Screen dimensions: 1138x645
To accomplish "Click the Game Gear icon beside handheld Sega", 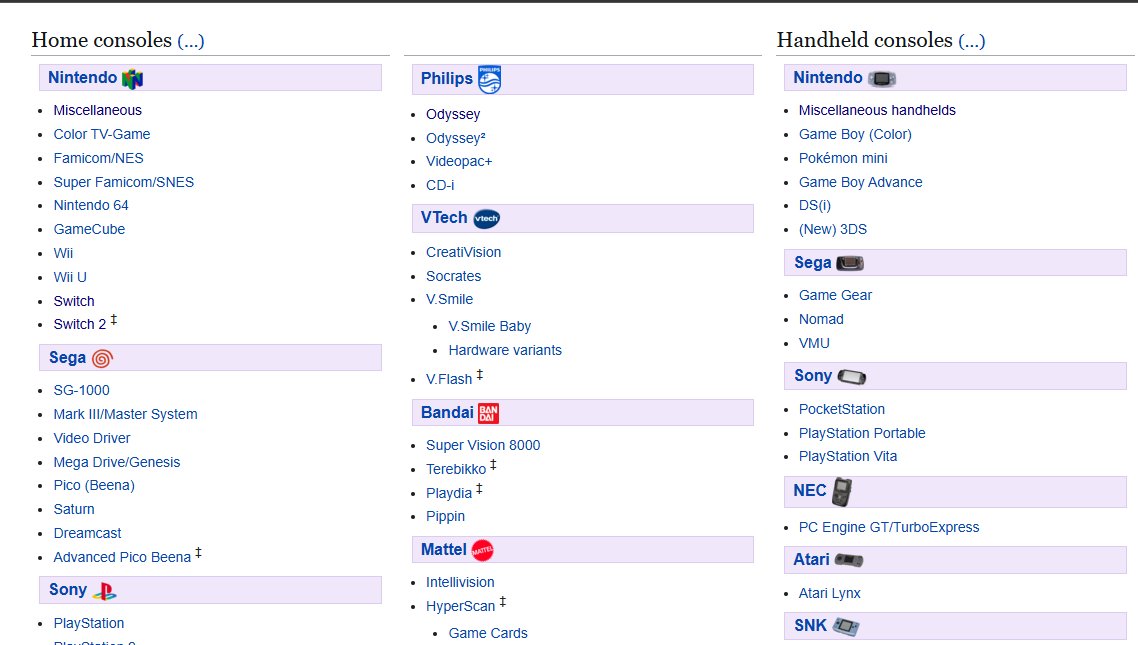I will tap(850, 263).
